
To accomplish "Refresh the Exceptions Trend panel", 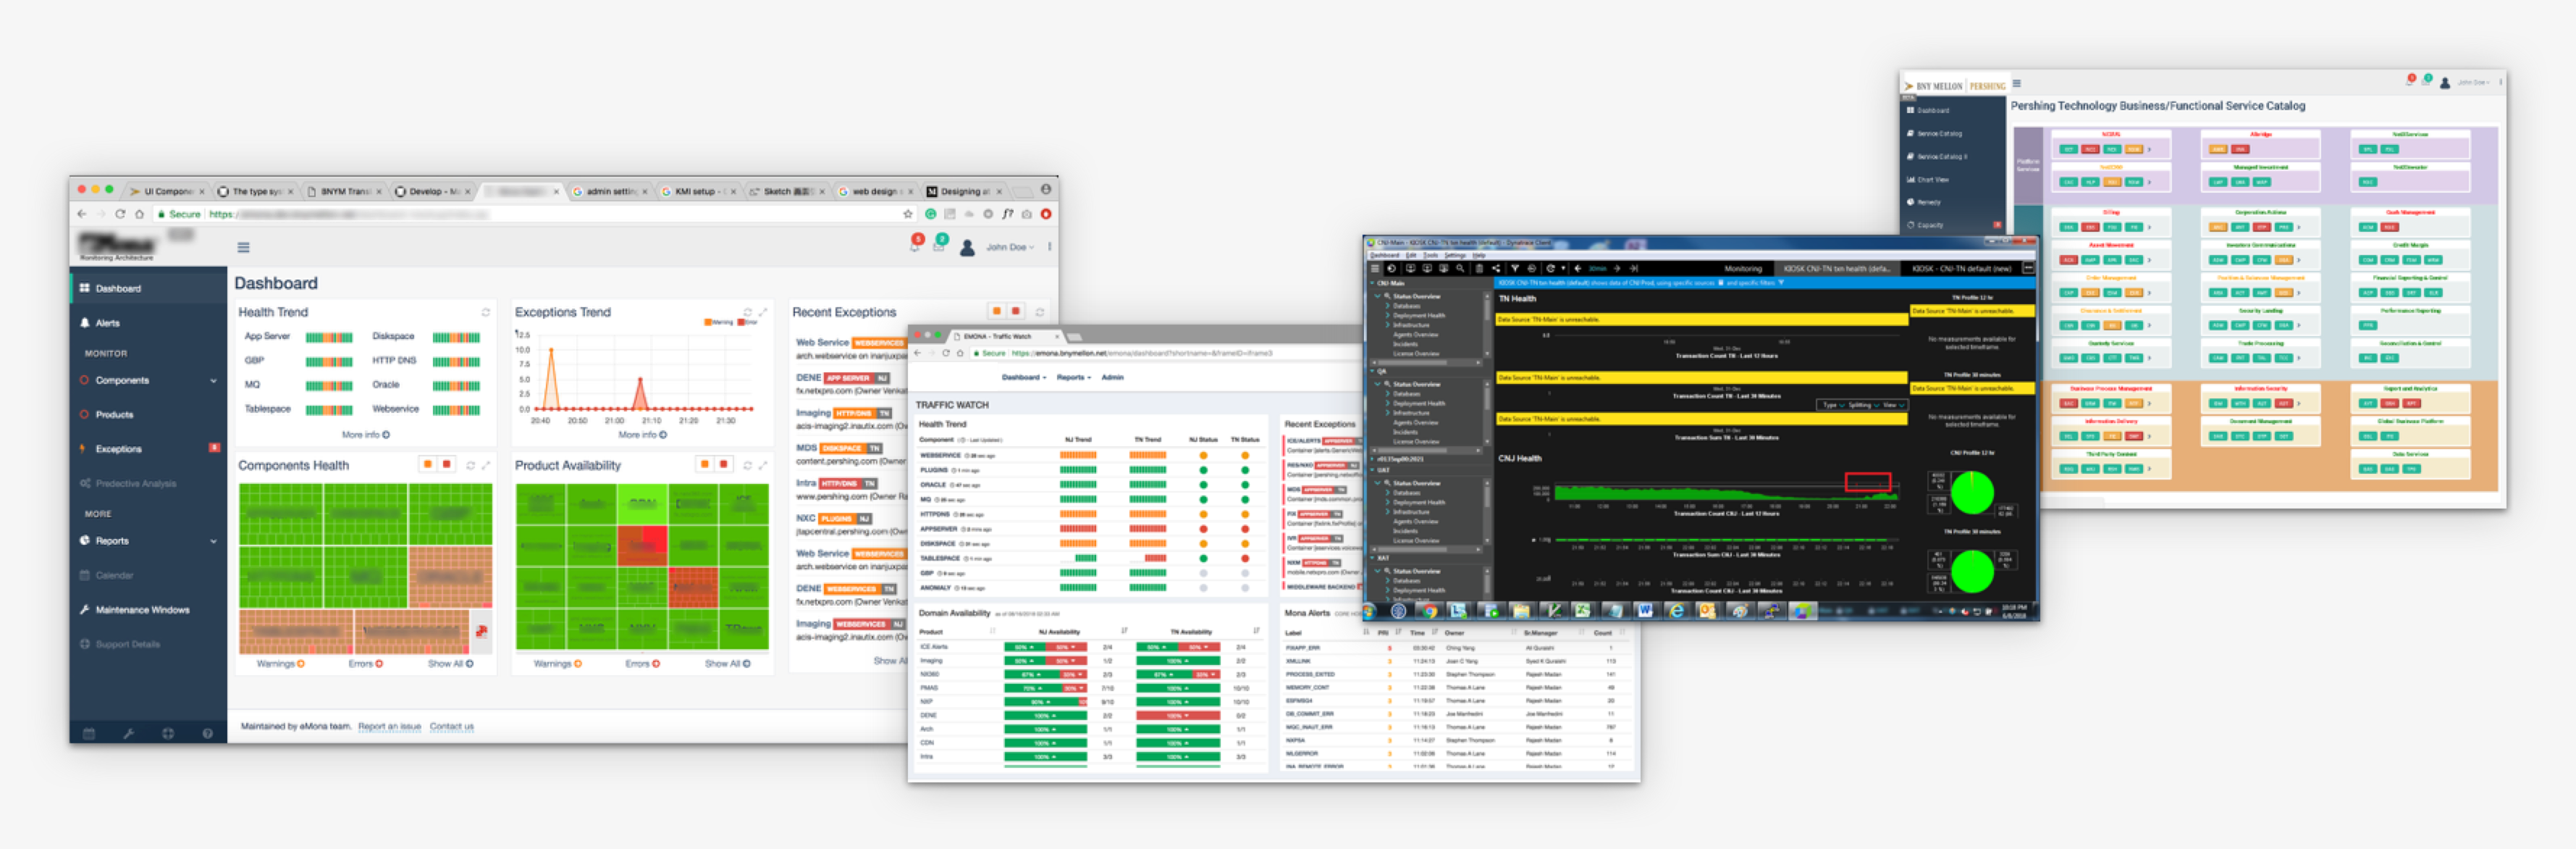I will [747, 312].
